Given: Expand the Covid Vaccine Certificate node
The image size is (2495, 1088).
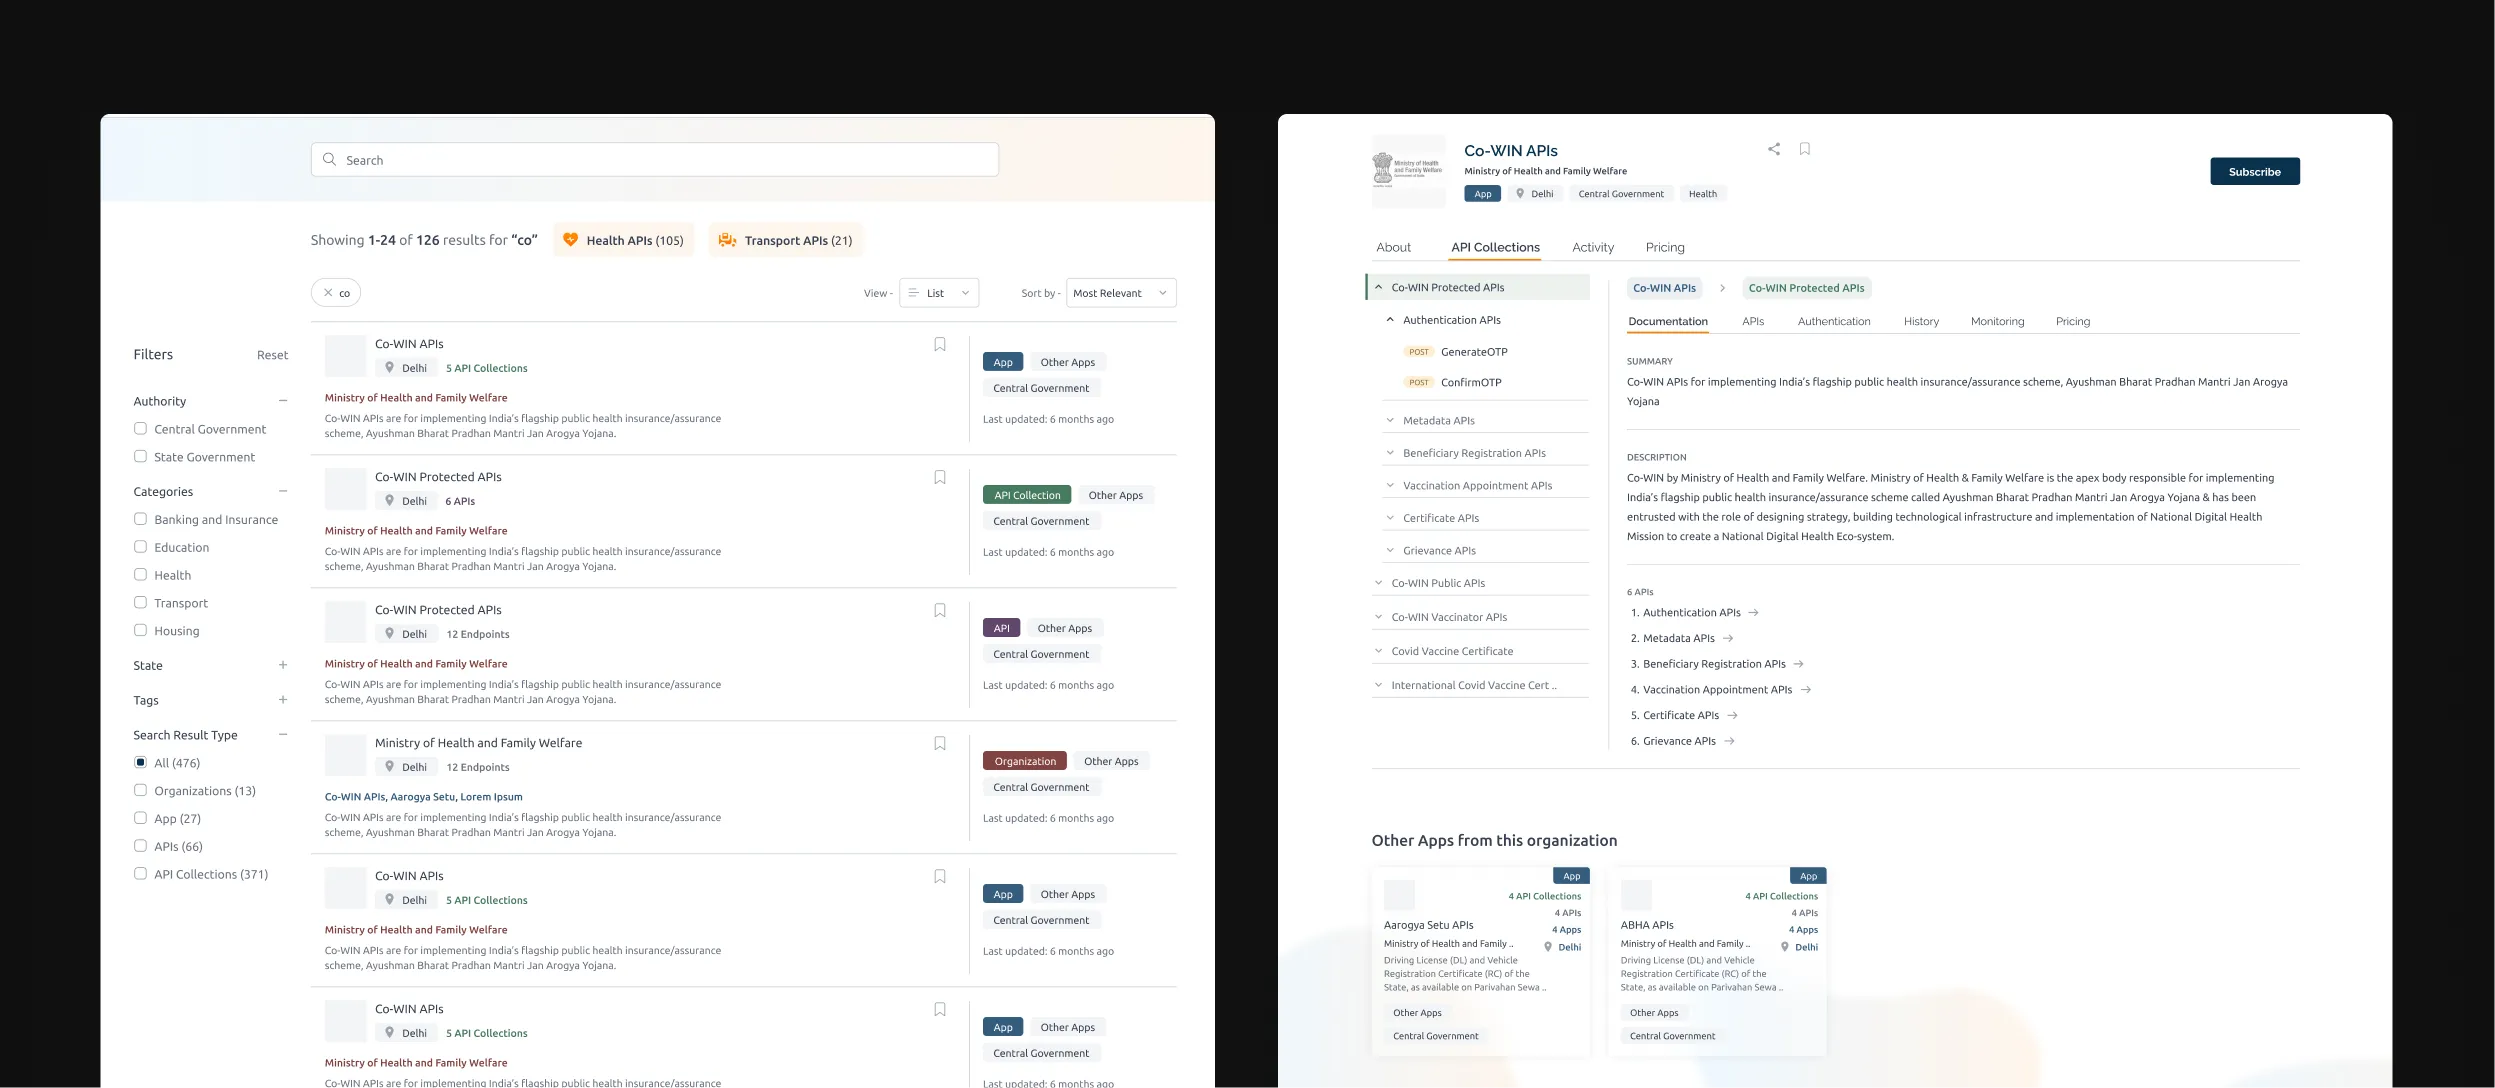Looking at the screenshot, I should click(1379, 652).
